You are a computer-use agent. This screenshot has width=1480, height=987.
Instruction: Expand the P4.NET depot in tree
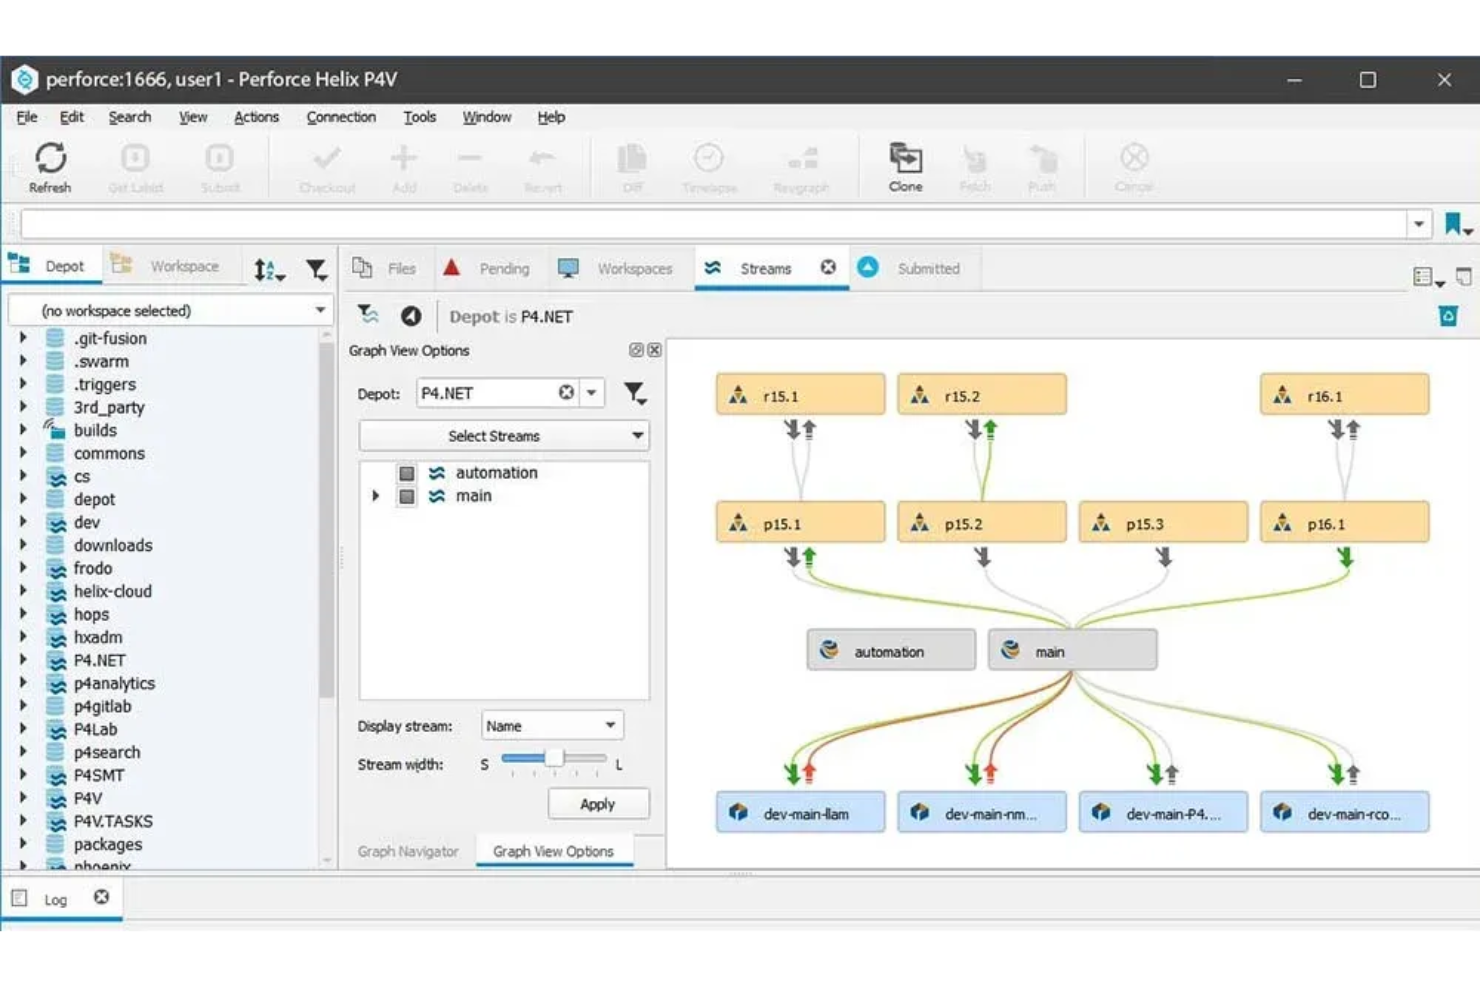tap(23, 660)
